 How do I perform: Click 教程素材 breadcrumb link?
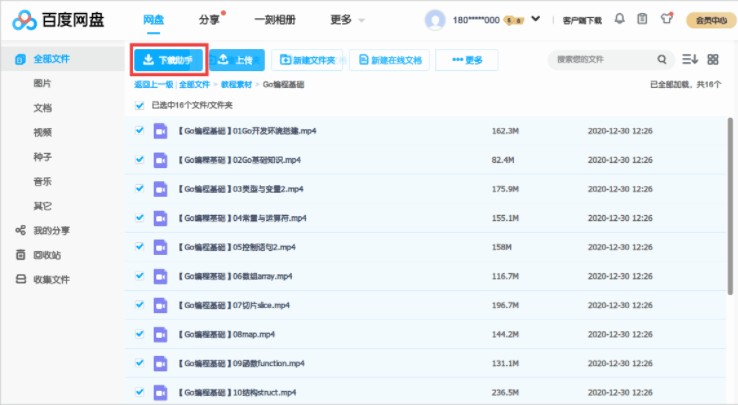coord(236,84)
